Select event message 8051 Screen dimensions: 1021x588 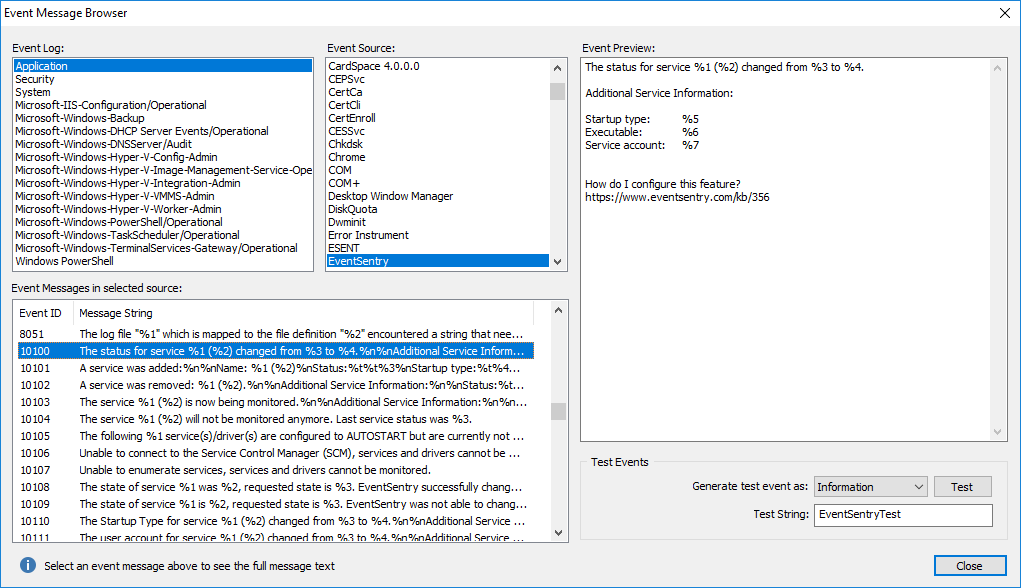(x=275, y=334)
